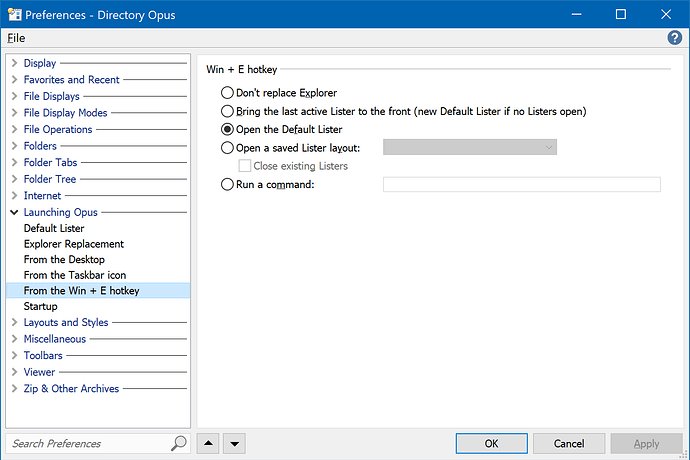Select Don't replace Explorer radio button
This screenshot has width=690, height=460.
tap(227, 93)
